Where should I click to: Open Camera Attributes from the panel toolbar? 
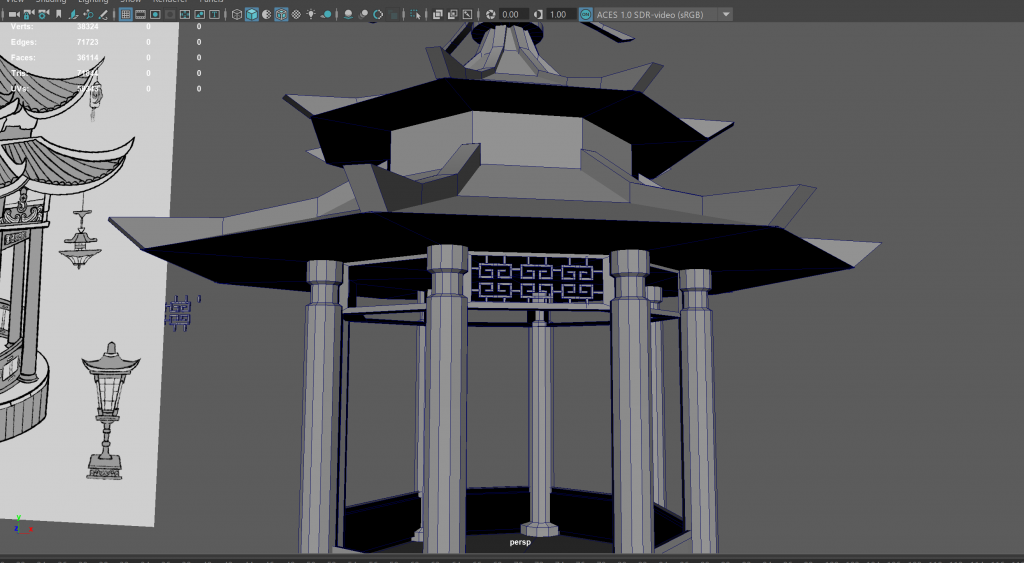click(x=43, y=14)
